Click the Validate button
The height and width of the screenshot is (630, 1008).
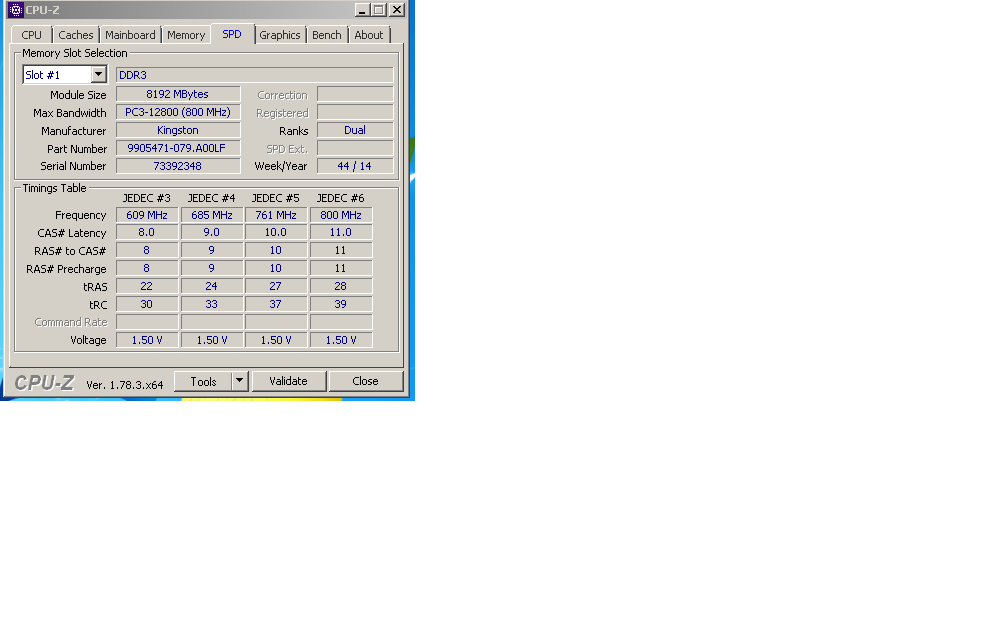point(289,381)
